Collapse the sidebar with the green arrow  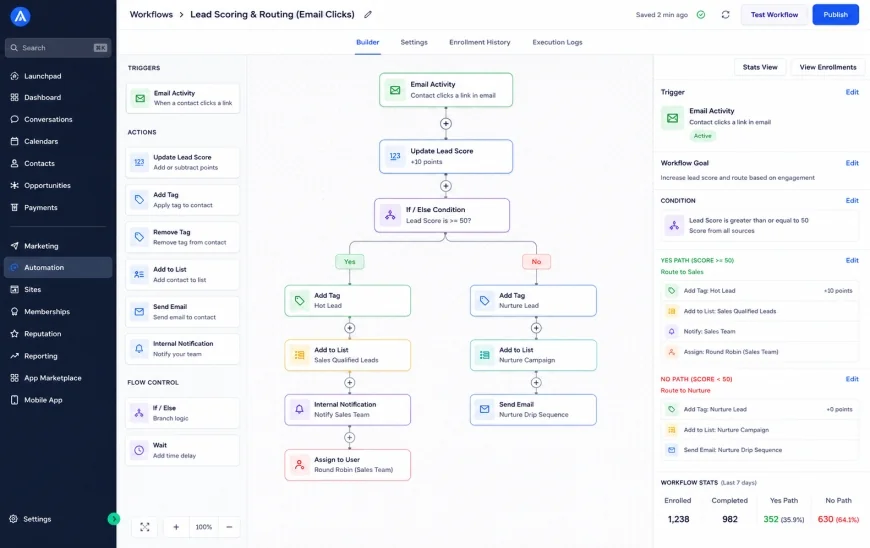[113, 519]
